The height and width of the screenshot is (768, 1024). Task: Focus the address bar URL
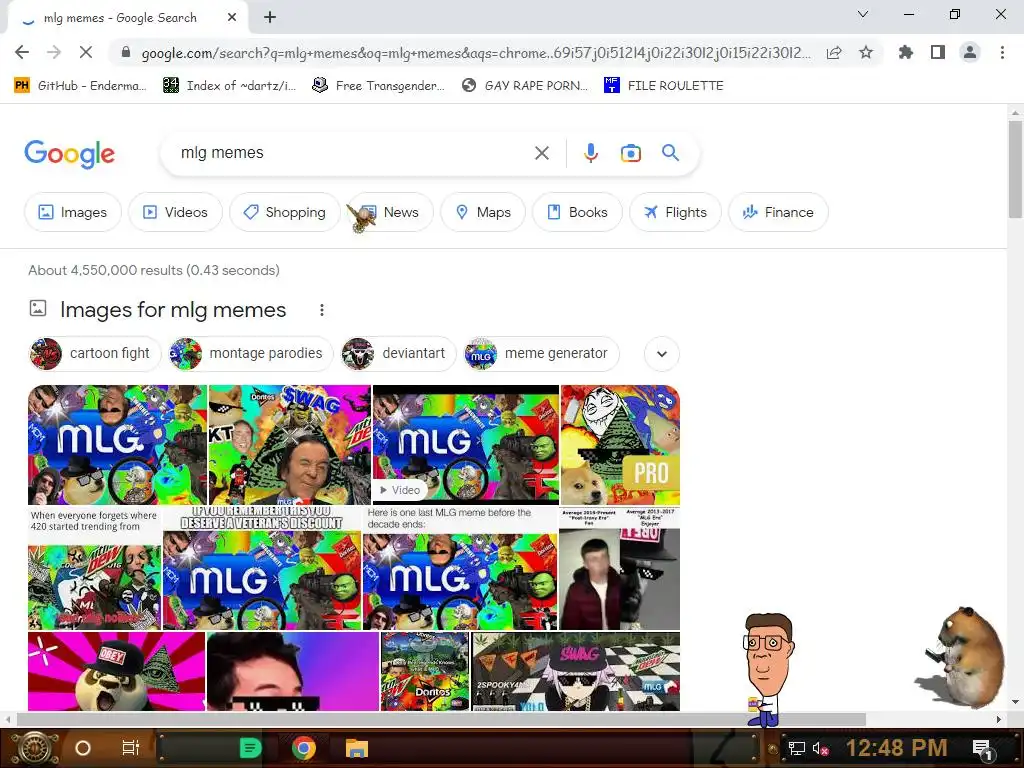[476, 53]
